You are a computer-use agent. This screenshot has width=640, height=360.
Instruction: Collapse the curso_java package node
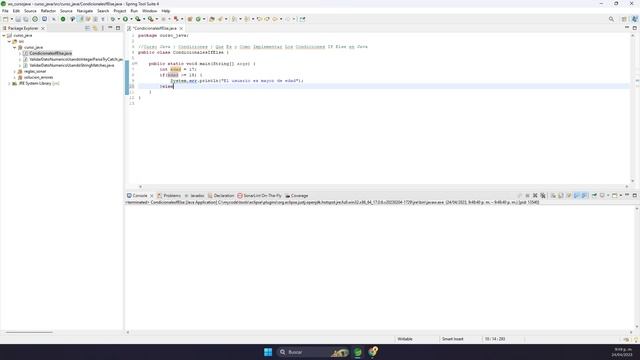click(15, 47)
